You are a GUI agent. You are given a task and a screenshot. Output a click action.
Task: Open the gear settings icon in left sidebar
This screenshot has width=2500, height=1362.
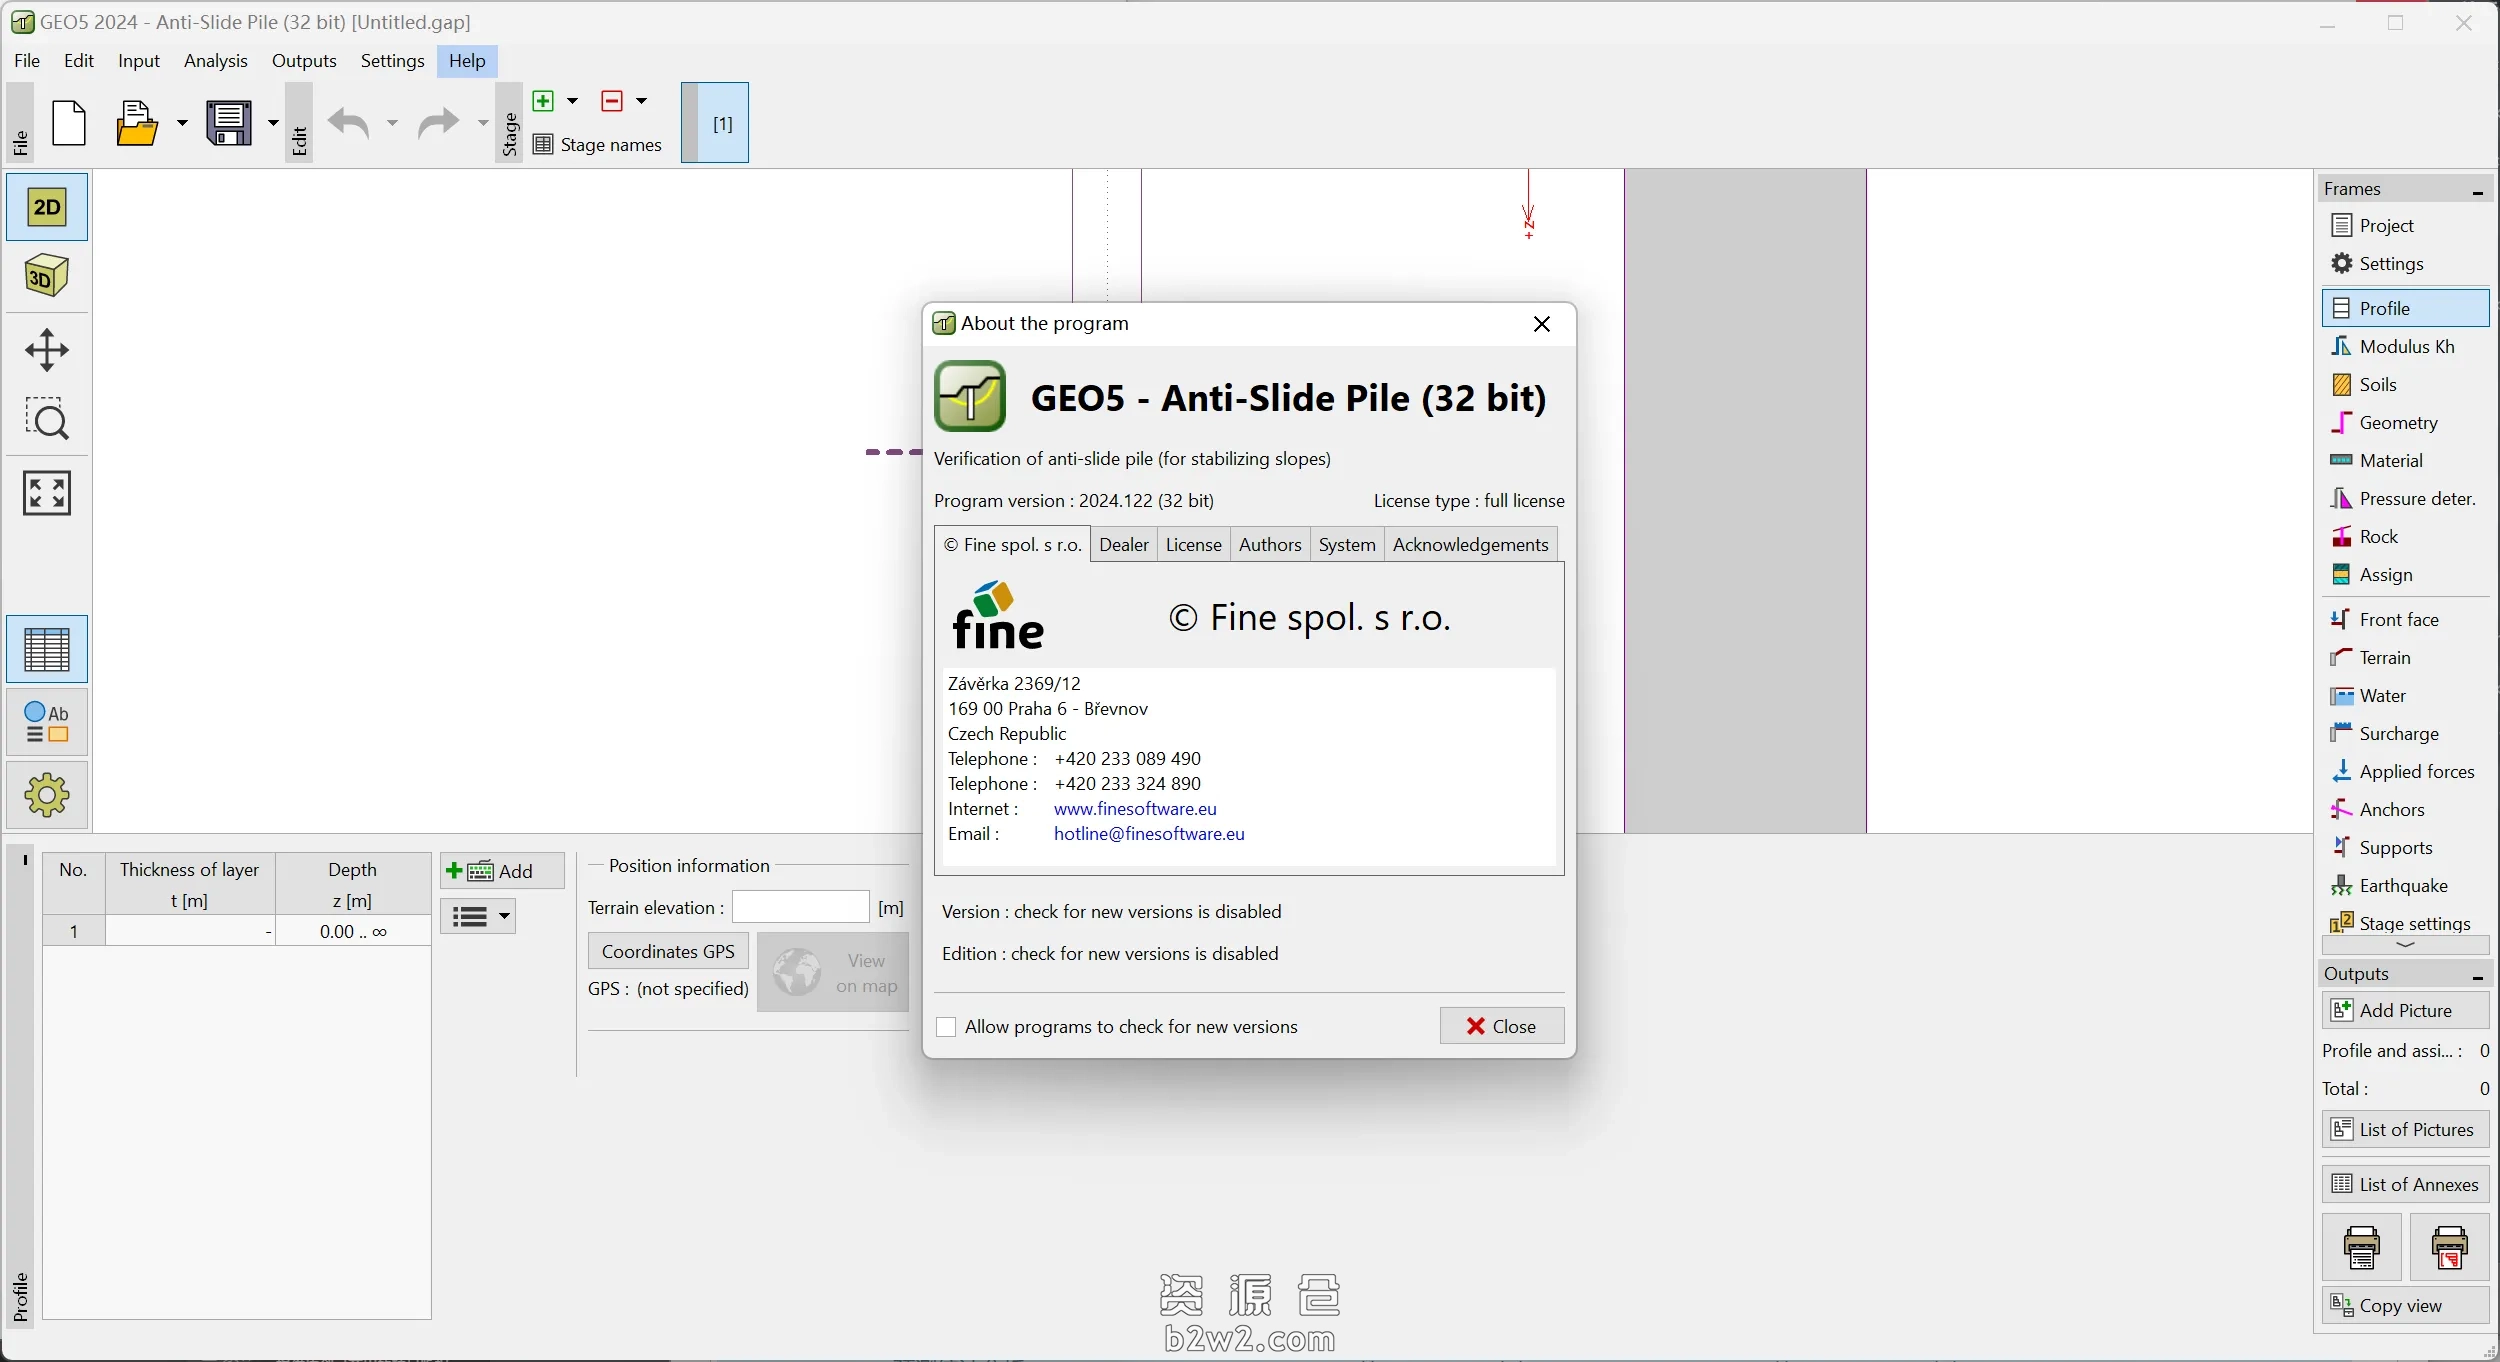46,796
